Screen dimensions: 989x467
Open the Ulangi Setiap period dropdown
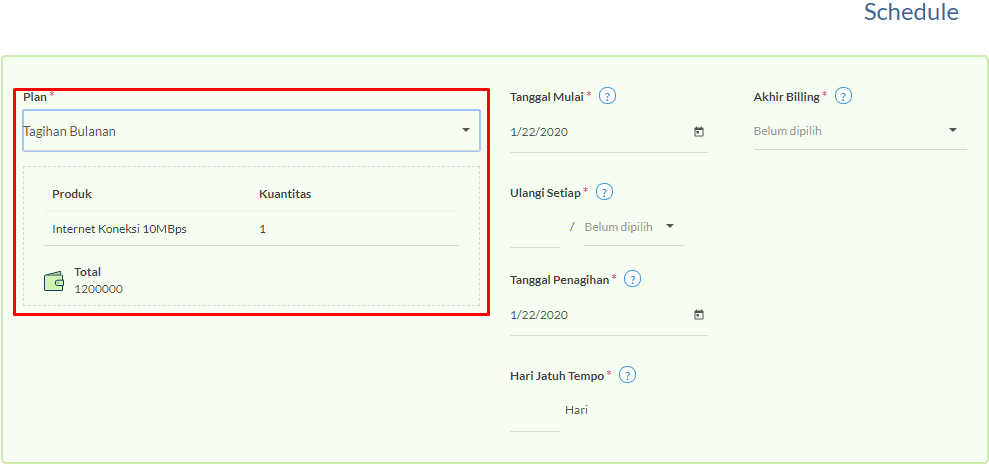pyautogui.click(x=633, y=227)
